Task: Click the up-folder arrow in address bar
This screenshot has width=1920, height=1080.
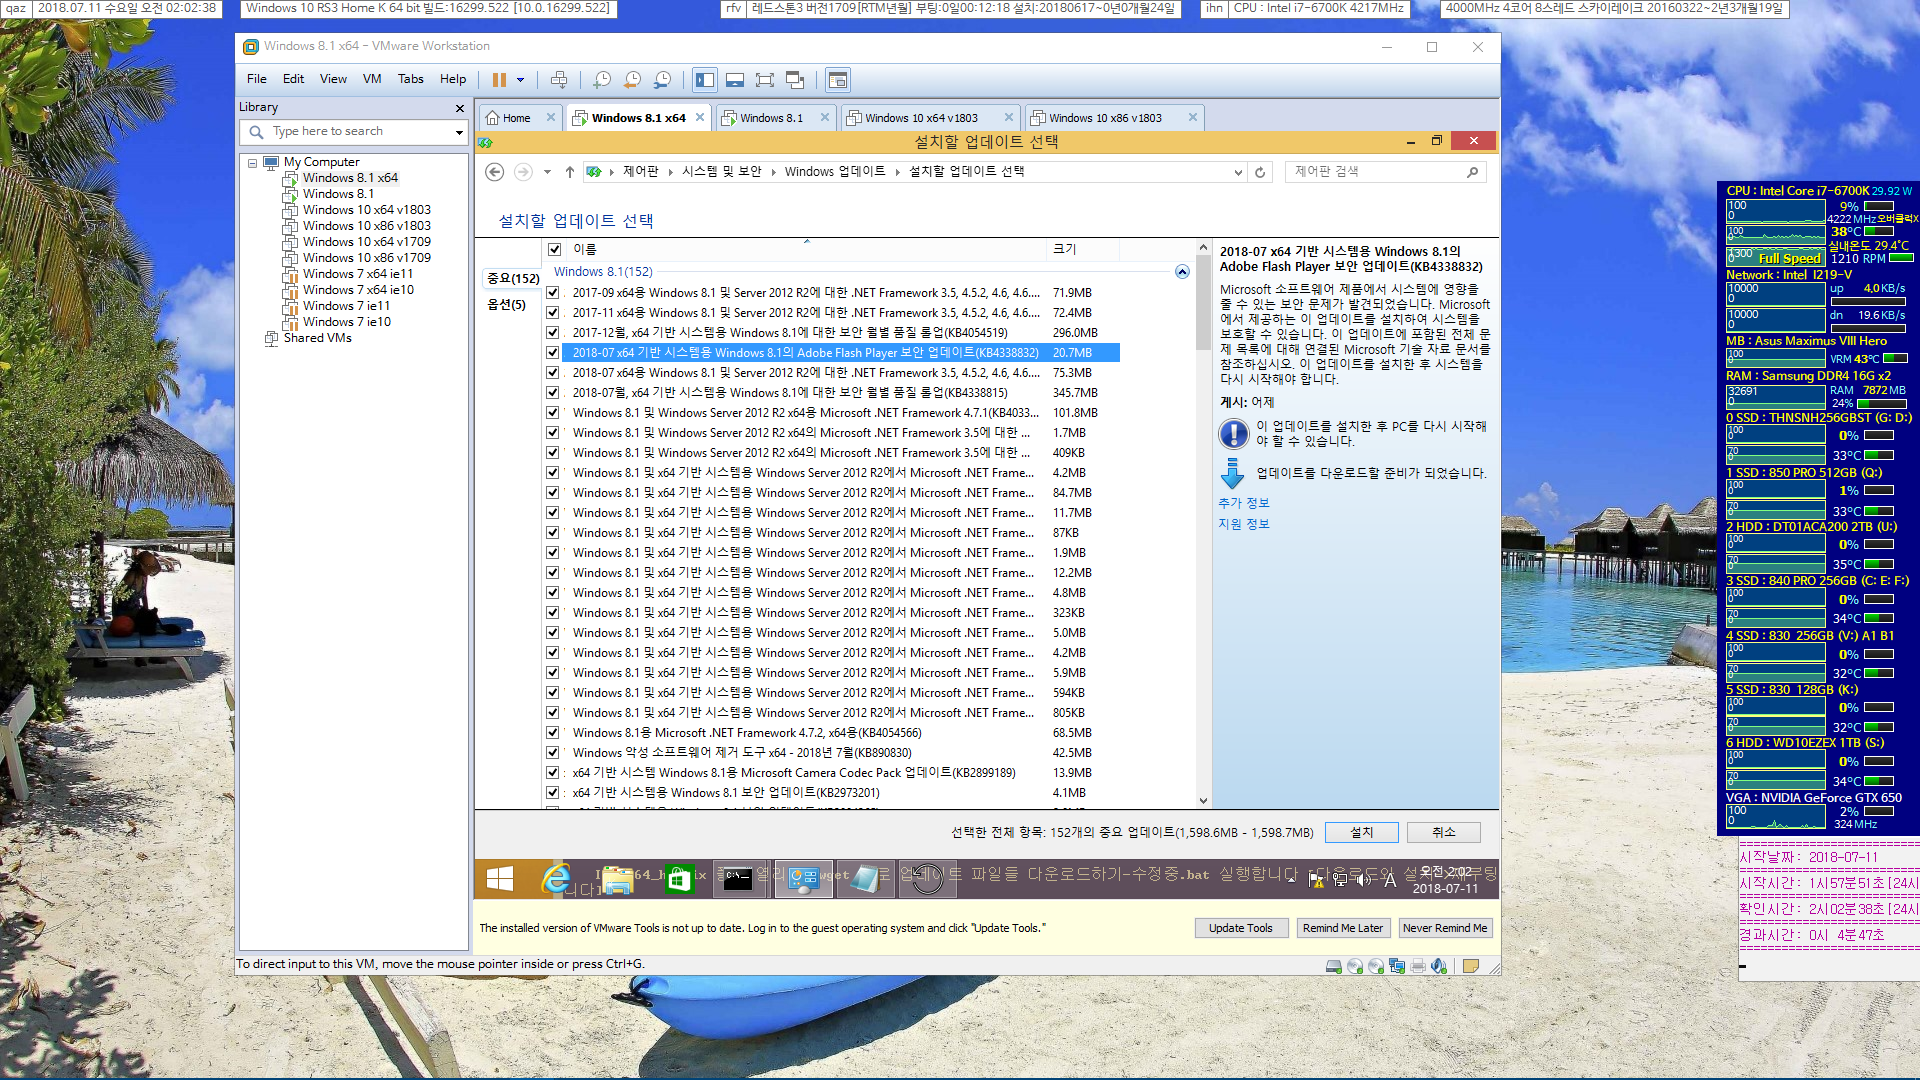Action: click(x=569, y=172)
